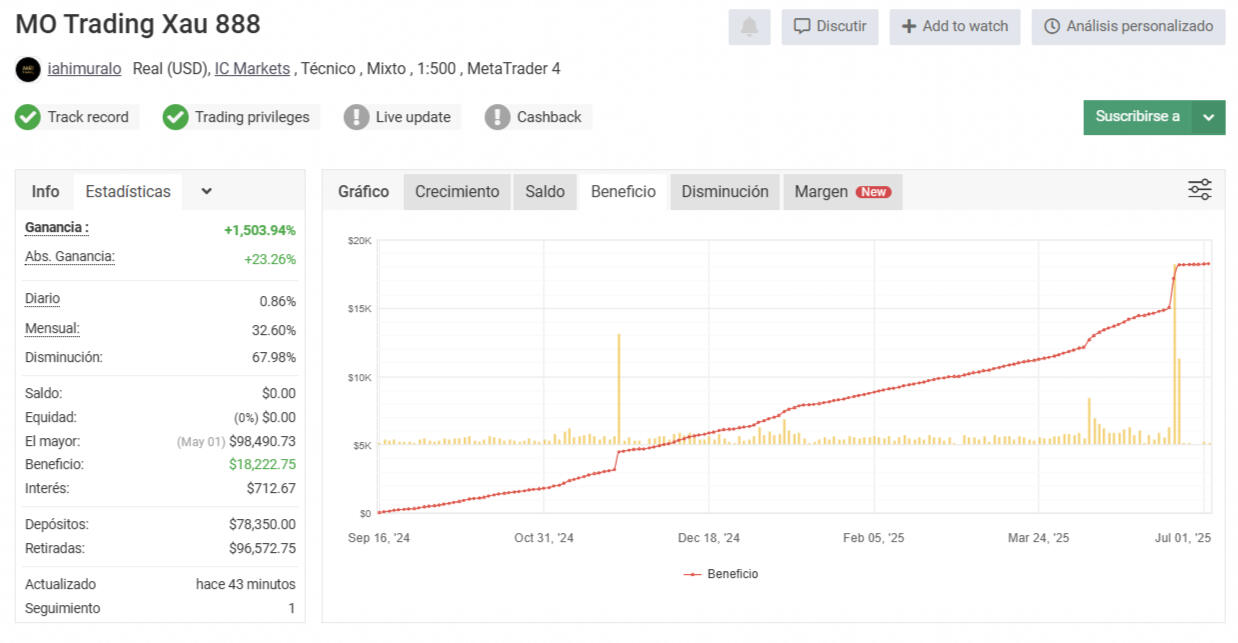1238x643 pixels.
Task: Click the Cashback warning icon
Action: pyautogui.click(x=497, y=117)
